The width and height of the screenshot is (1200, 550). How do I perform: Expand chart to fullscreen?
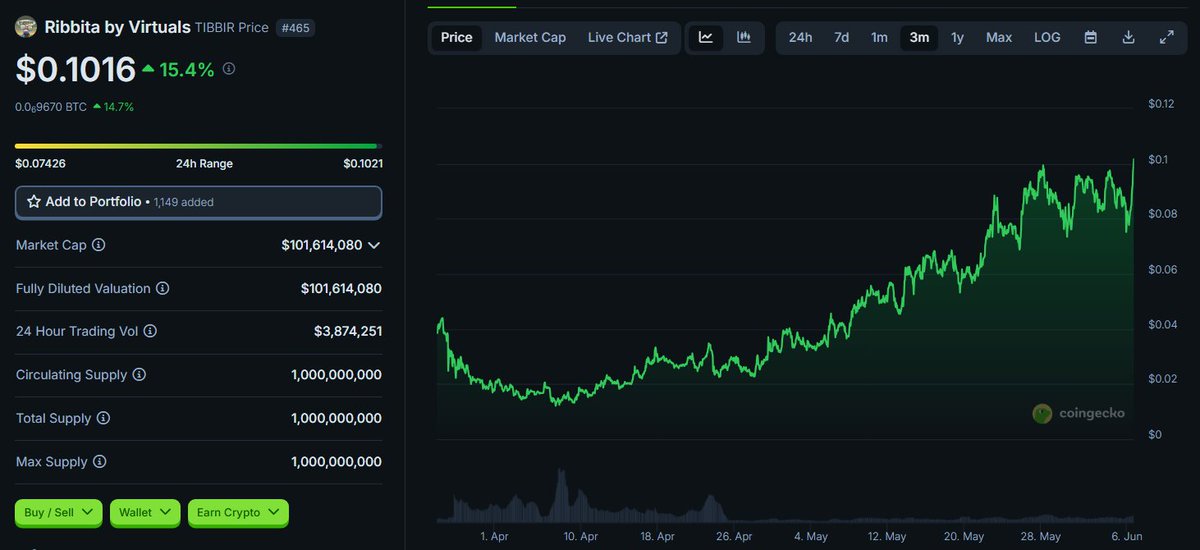pos(1166,37)
